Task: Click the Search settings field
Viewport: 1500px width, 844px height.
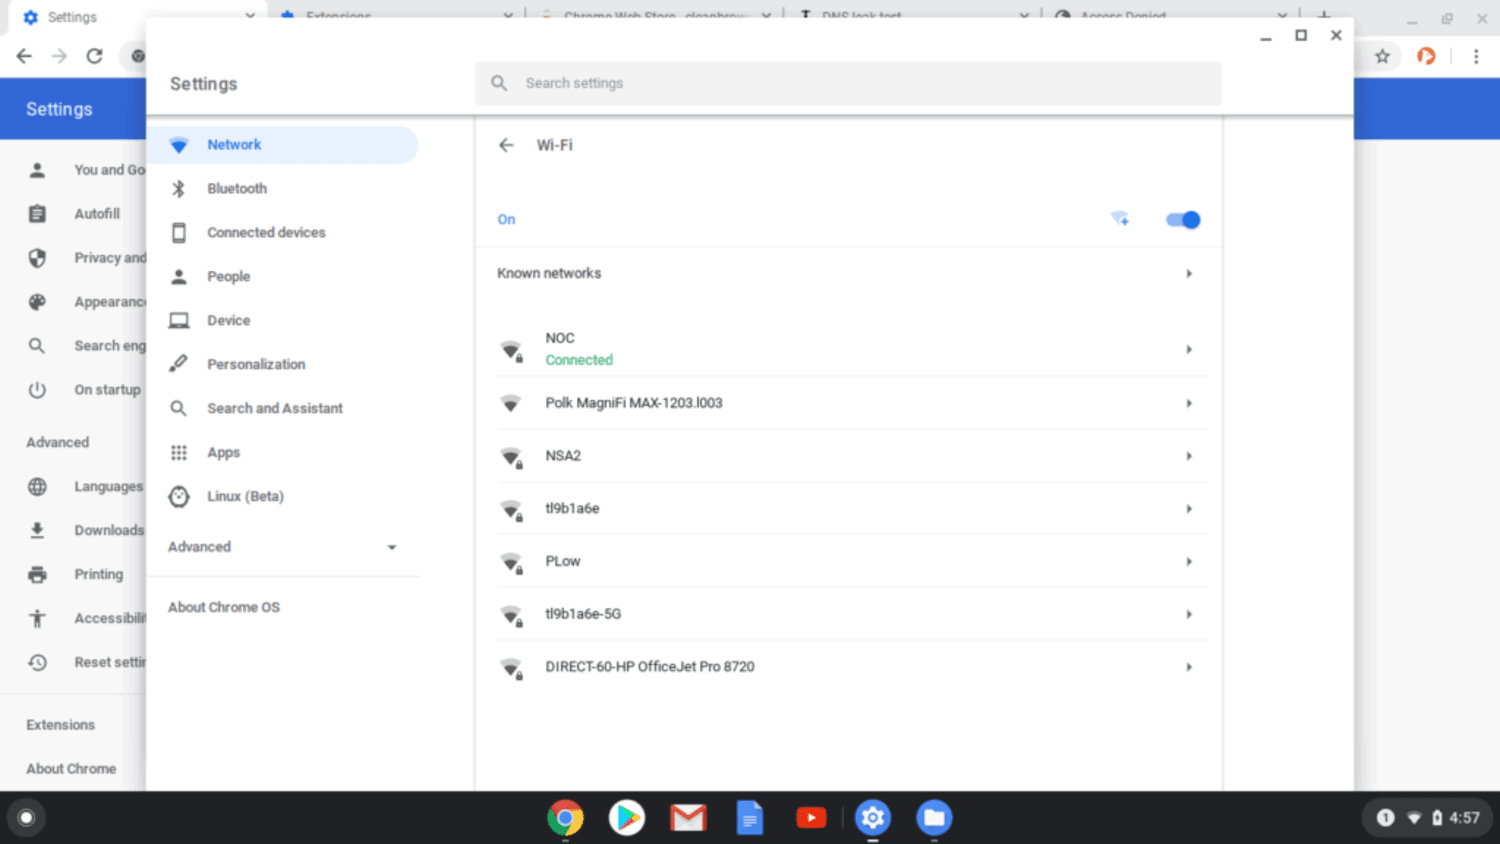Action: 849,83
